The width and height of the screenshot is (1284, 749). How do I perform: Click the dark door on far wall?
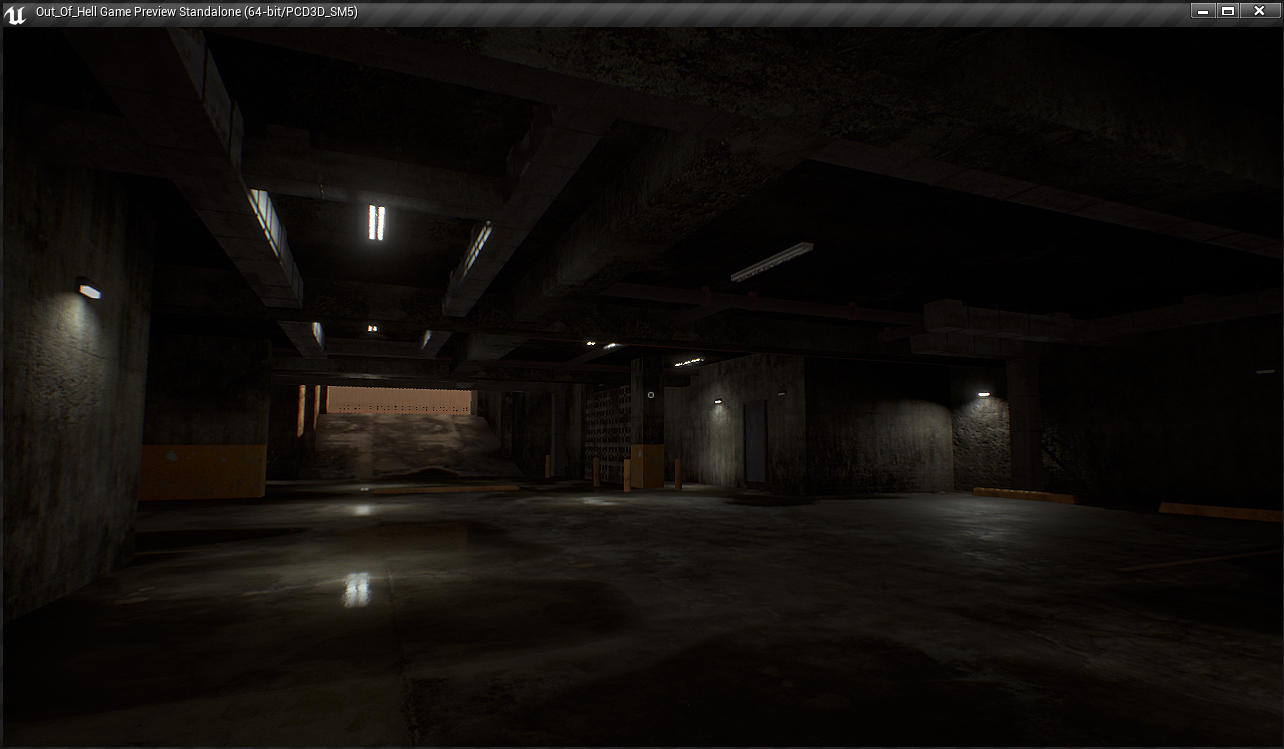(x=755, y=443)
